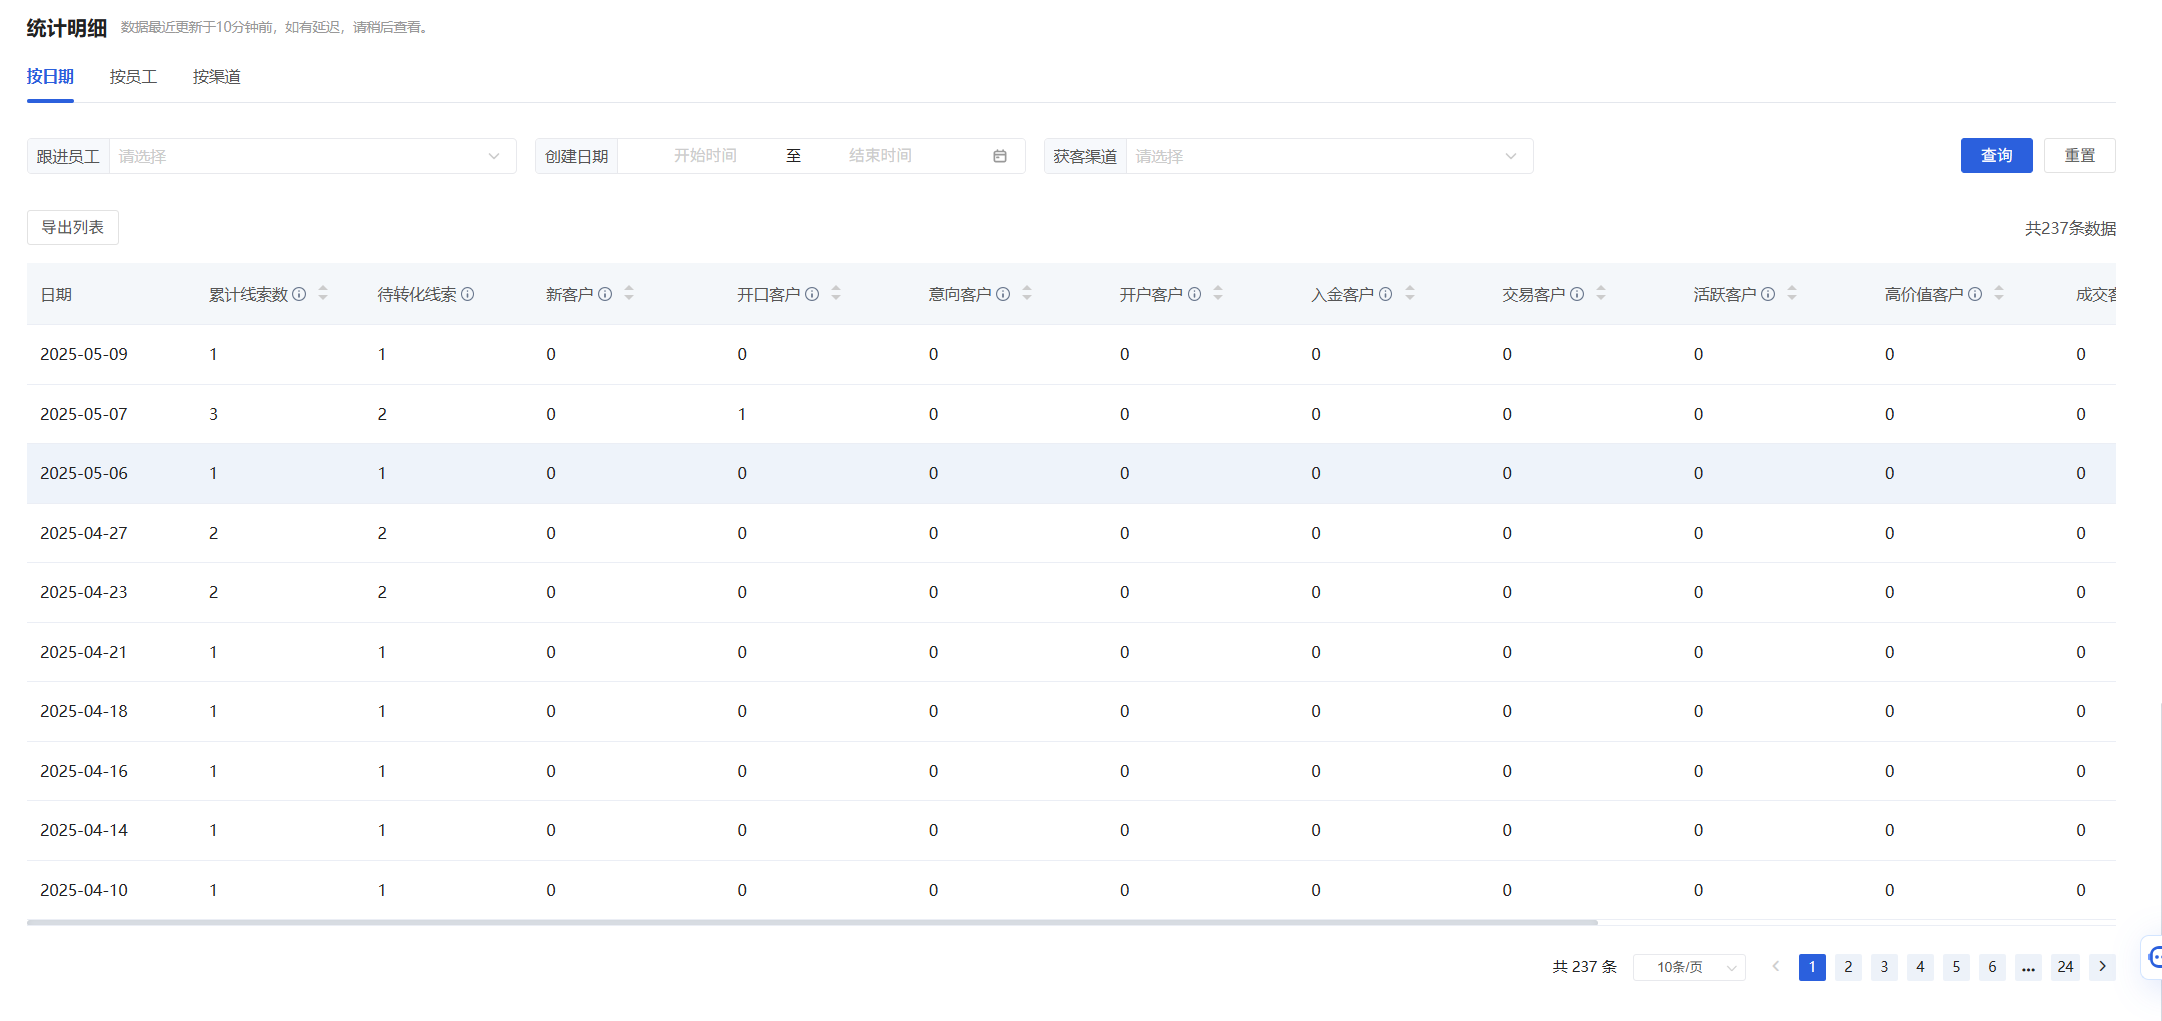The height and width of the screenshot is (1021, 2162).
Task: Click info icon beside 交易客户 header
Action: tap(1577, 294)
